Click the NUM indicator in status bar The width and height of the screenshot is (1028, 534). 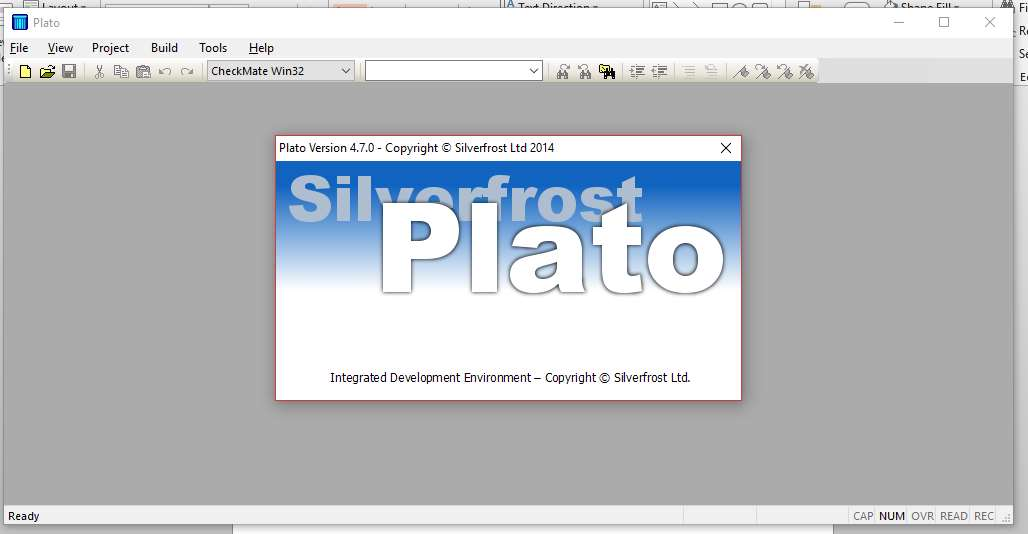892,516
